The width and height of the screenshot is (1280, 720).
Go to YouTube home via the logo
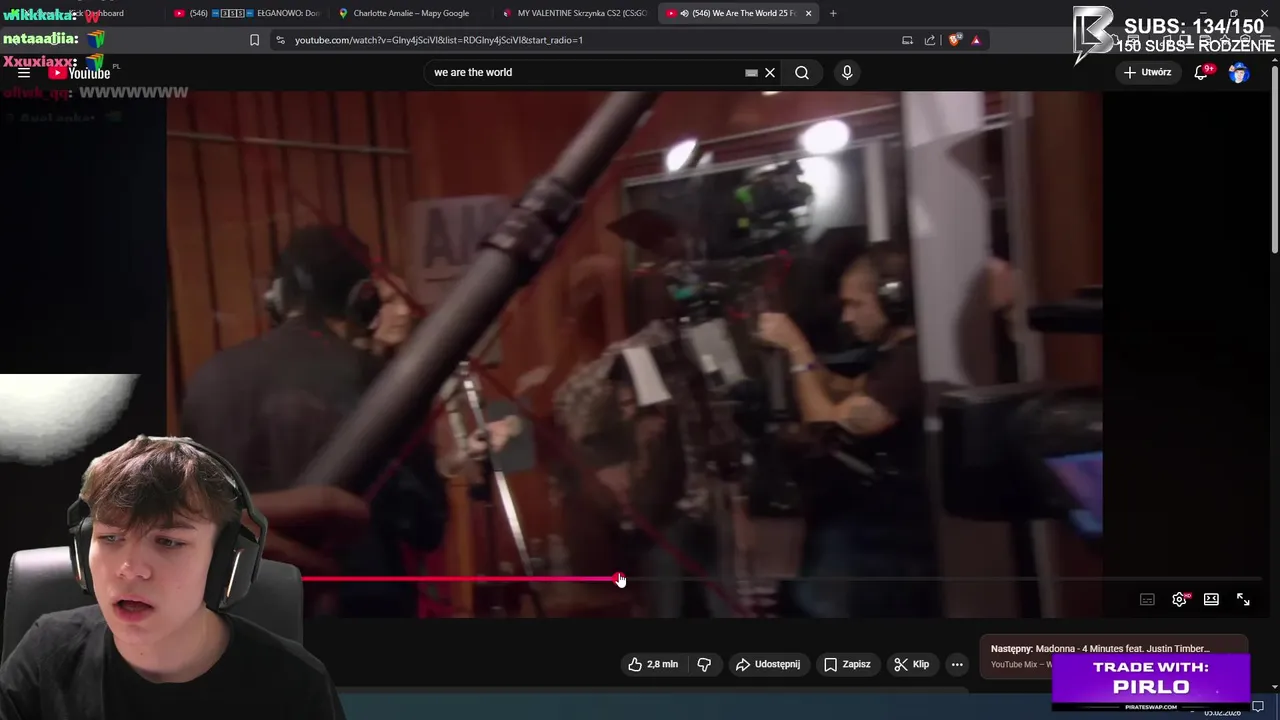click(79, 73)
